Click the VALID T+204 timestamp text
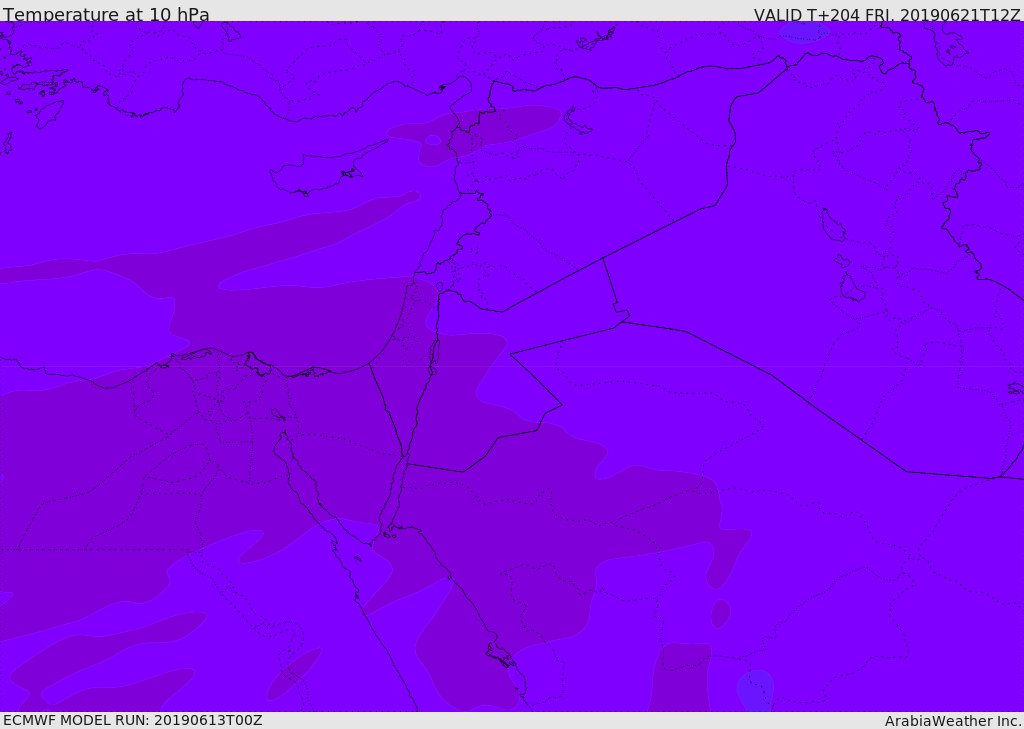The image size is (1024, 729). point(886,14)
